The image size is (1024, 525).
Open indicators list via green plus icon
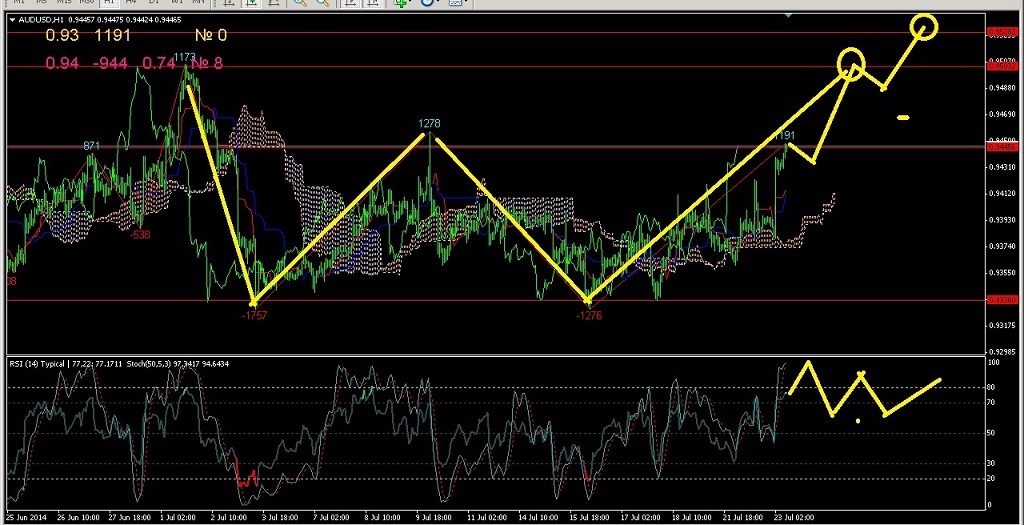click(402, 3)
